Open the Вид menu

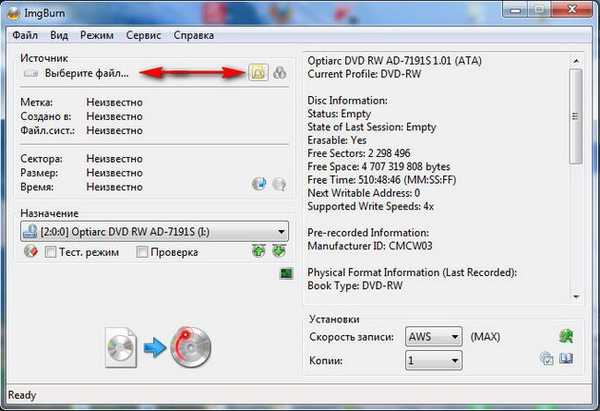tap(59, 35)
